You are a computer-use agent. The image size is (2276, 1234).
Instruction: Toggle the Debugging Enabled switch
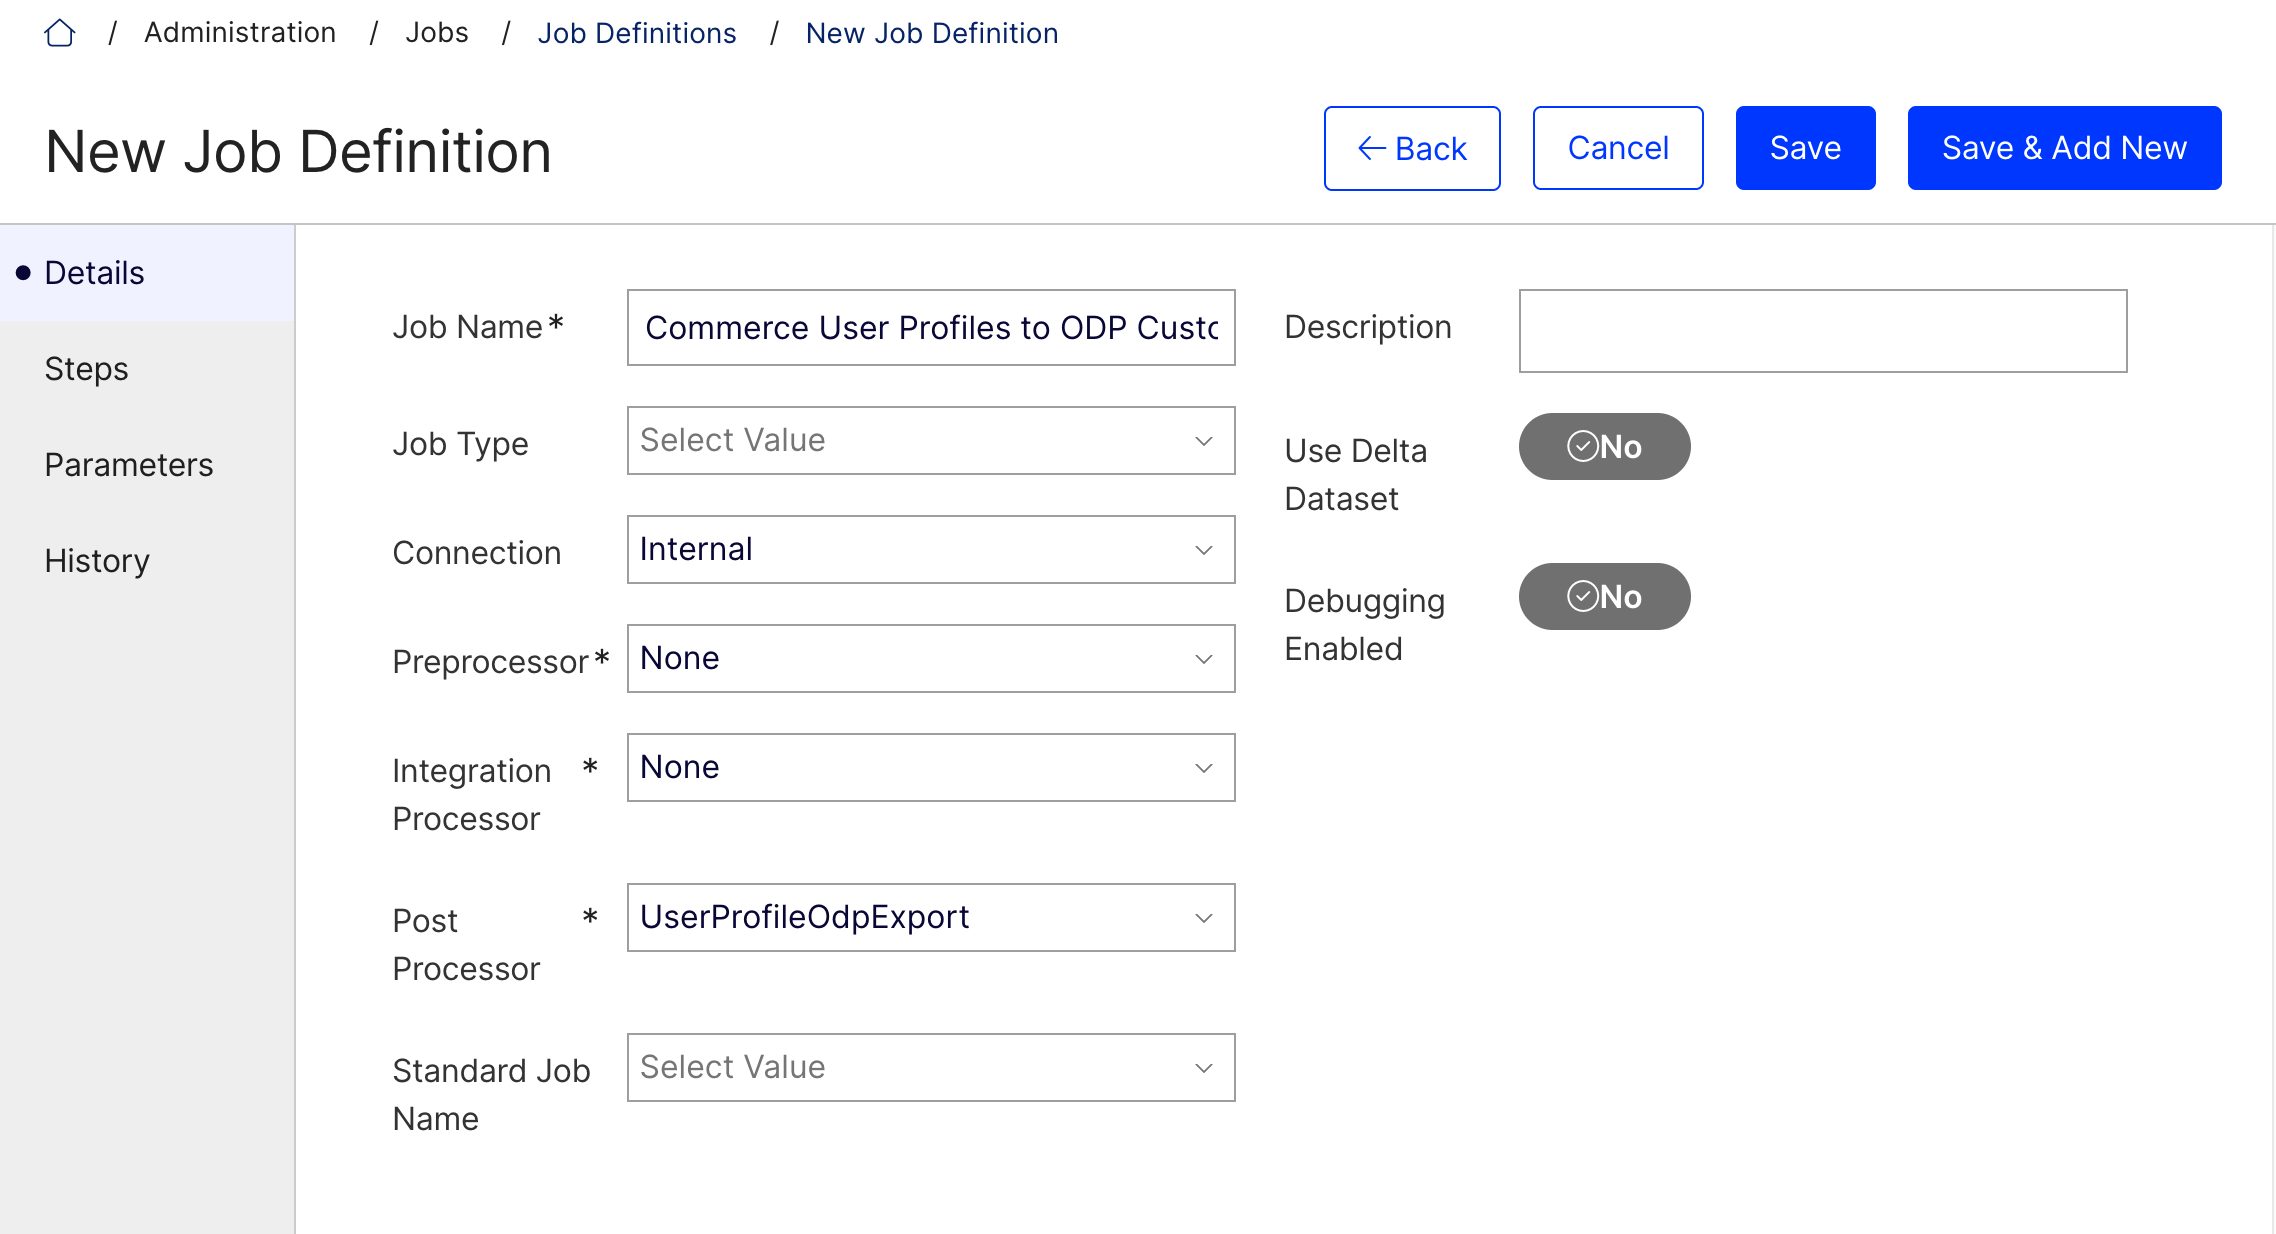coord(1604,596)
